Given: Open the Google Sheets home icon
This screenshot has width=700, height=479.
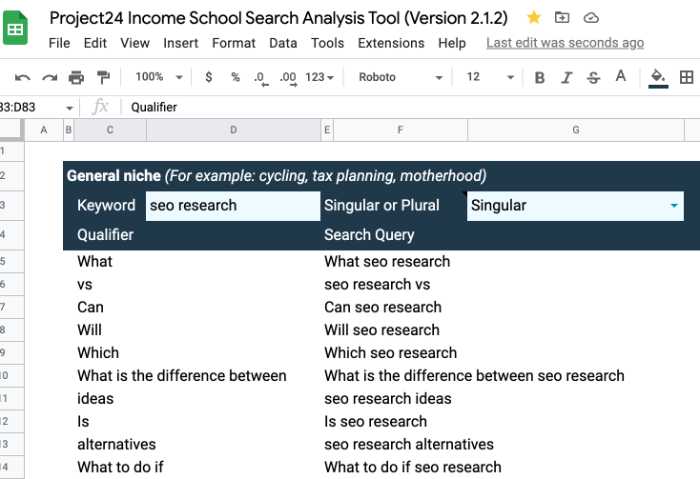Looking at the screenshot, I should [x=15, y=29].
